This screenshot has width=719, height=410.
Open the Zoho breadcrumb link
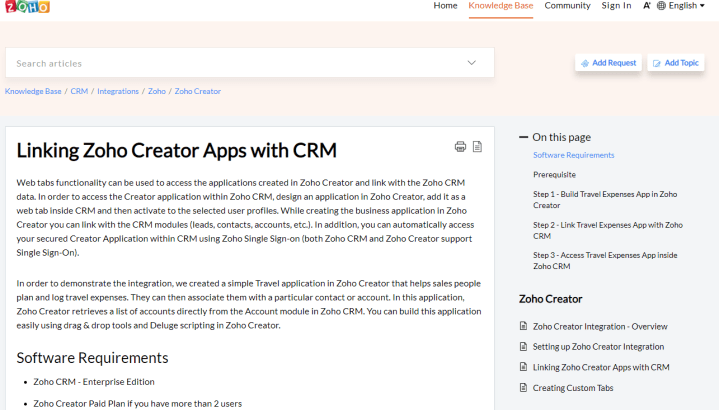[x=157, y=91]
